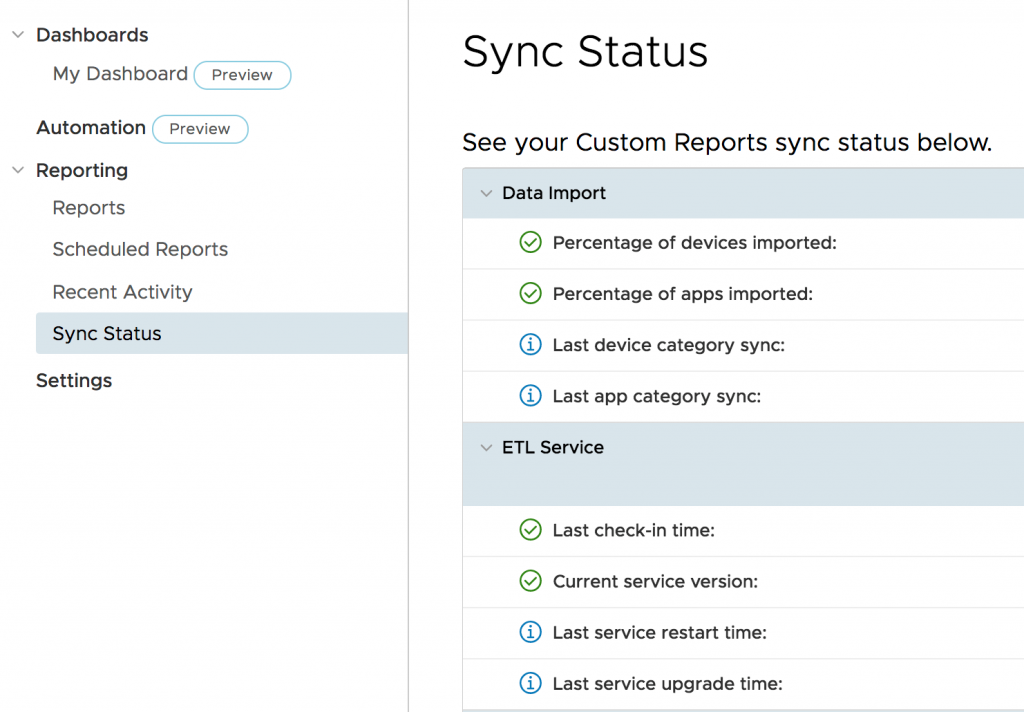Click green check icon beside Percentage of apps imported
This screenshot has height=712, width=1024.
point(531,294)
